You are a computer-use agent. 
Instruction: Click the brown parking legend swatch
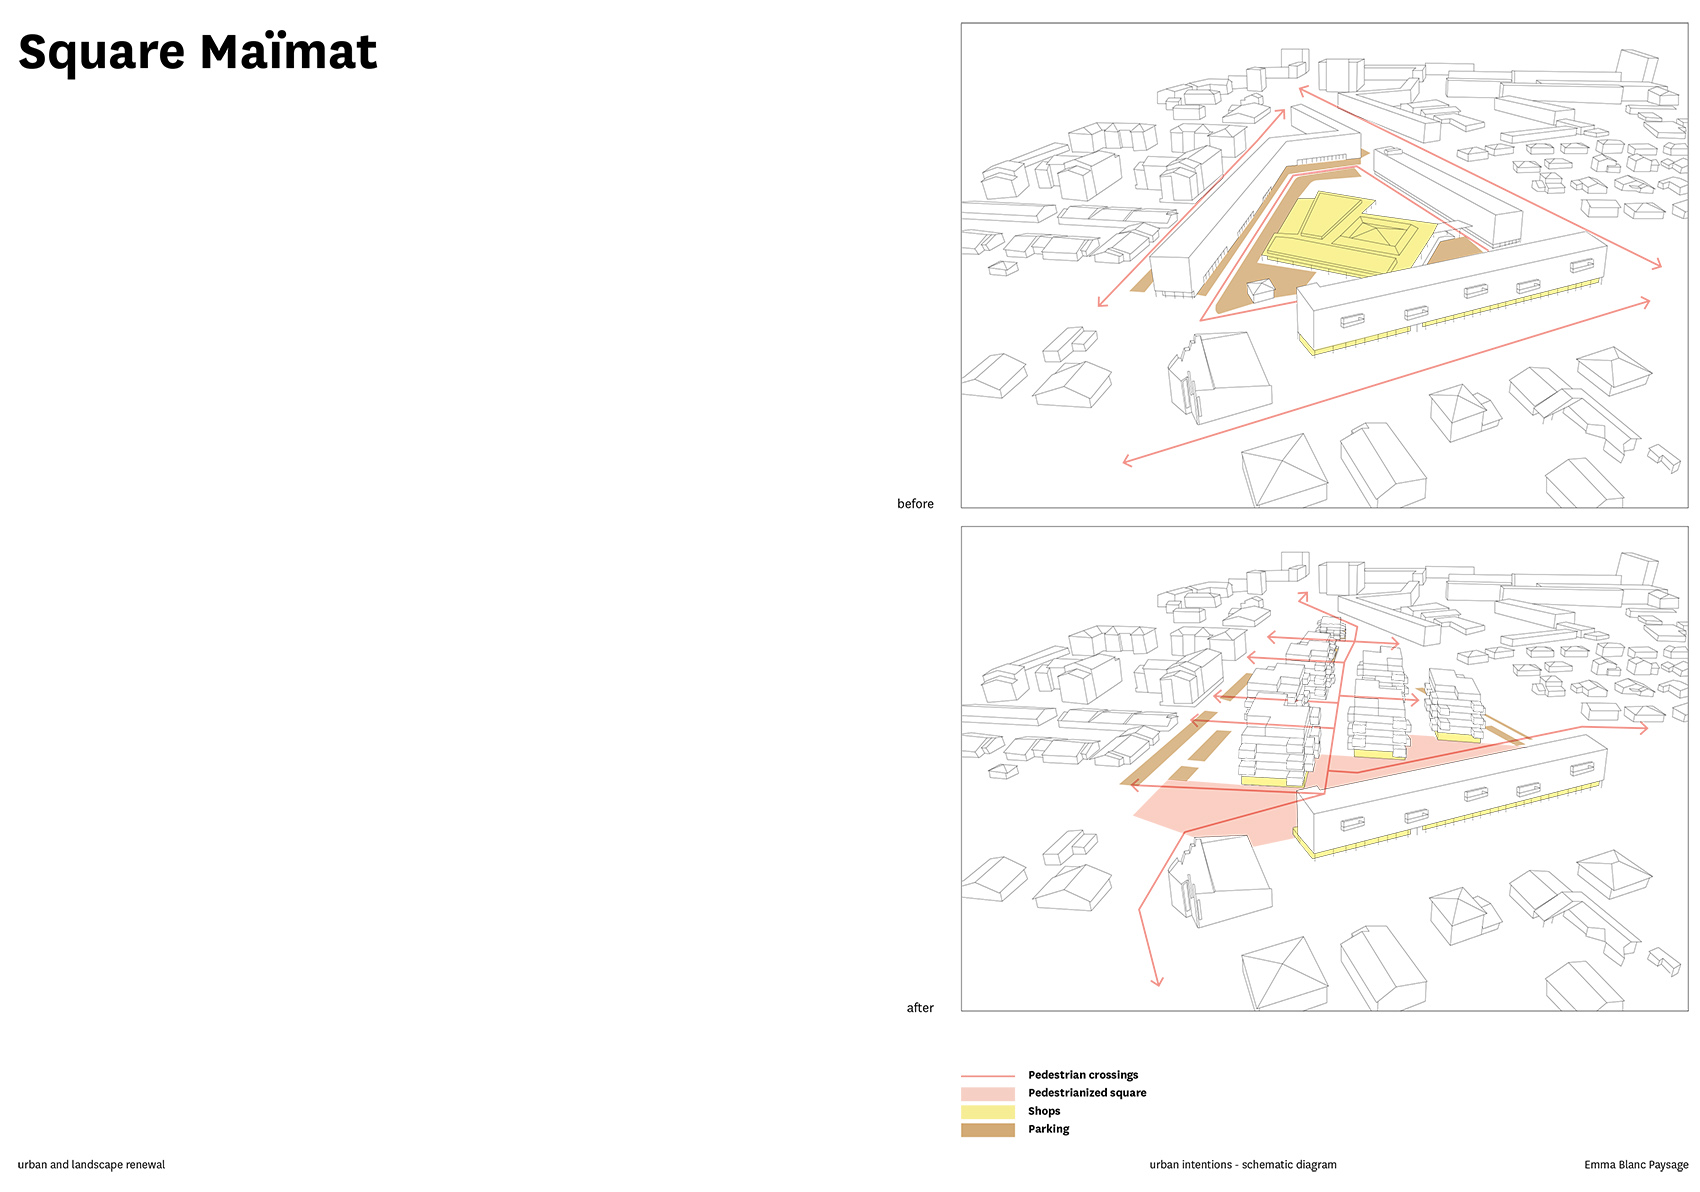click(988, 1130)
